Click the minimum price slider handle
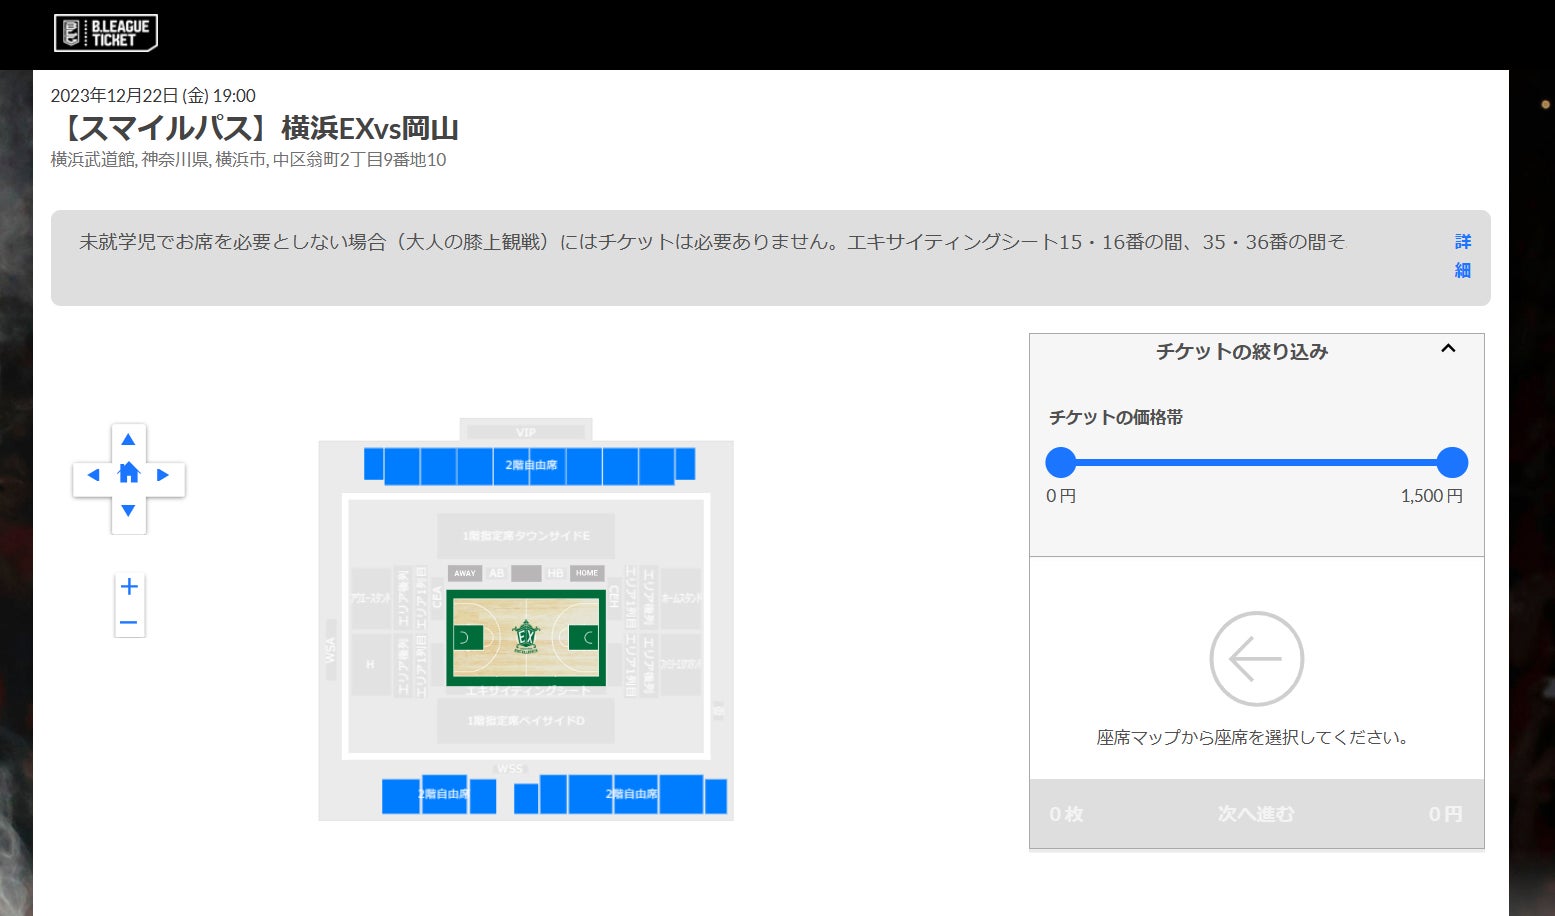Screen dimensions: 1555x916 [x=1060, y=462]
